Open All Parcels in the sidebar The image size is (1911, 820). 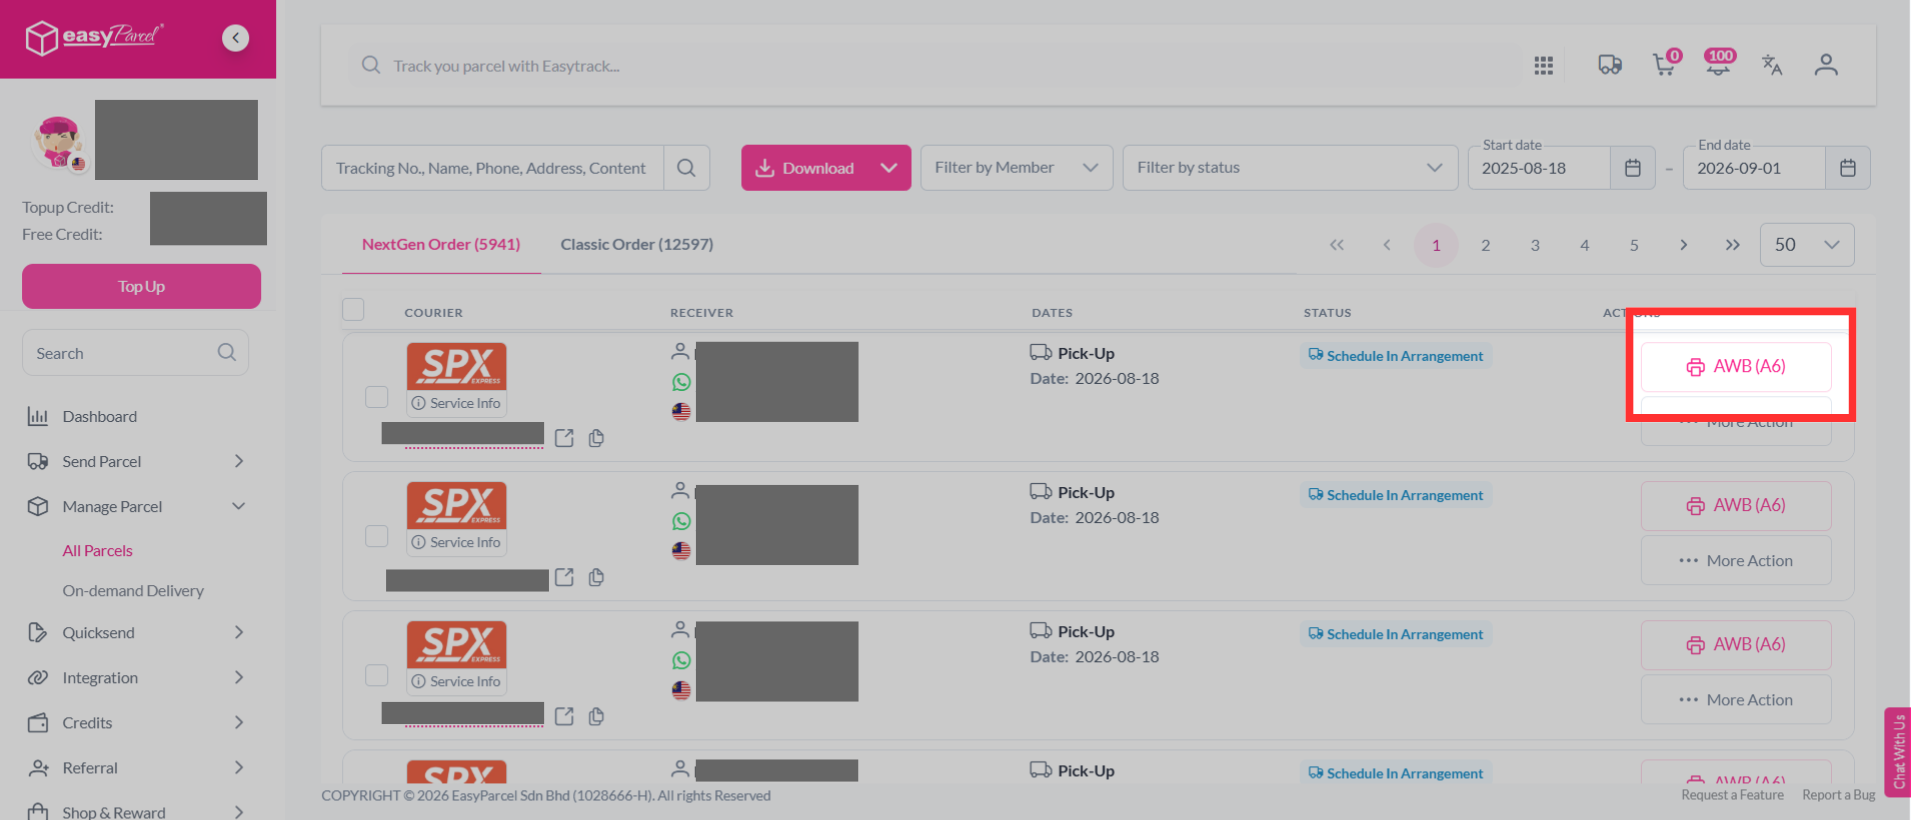pyautogui.click(x=97, y=551)
